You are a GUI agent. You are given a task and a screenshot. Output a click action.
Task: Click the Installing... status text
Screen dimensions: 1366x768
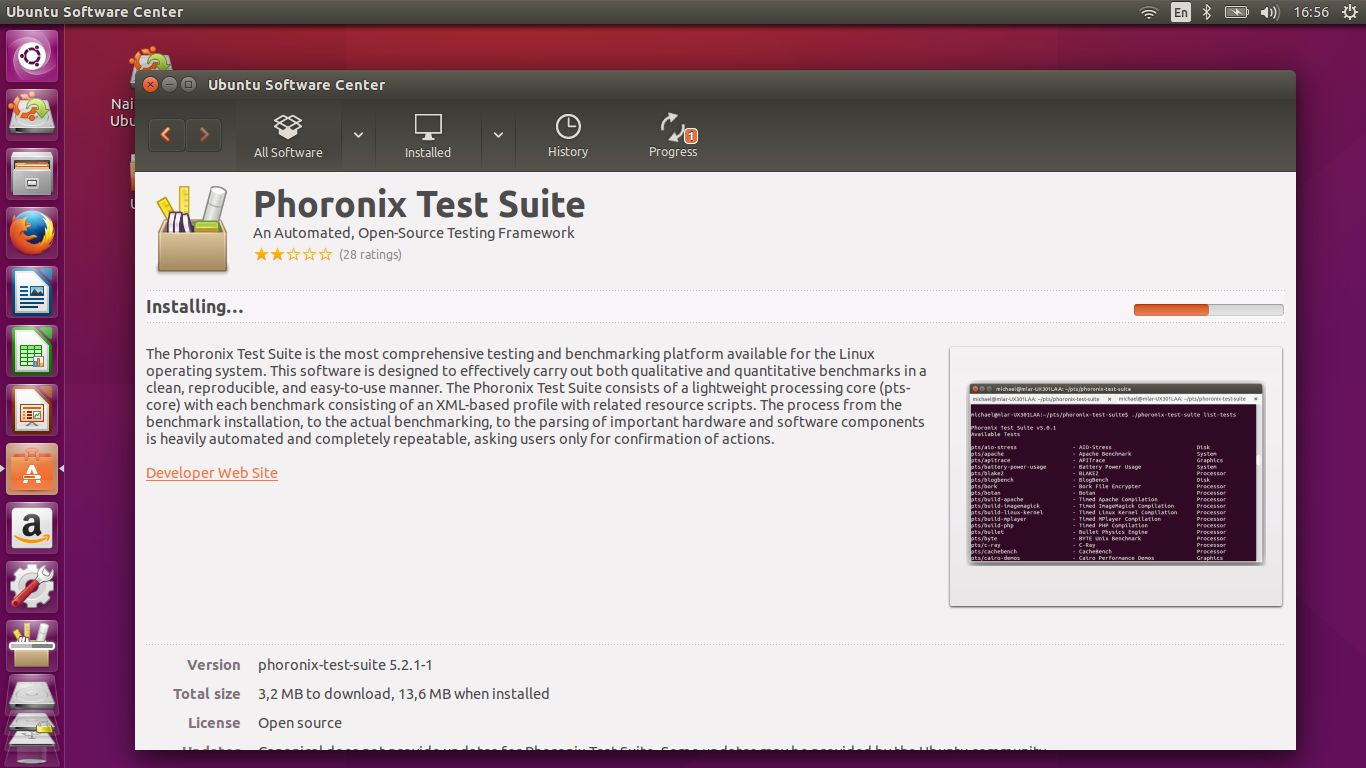click(195, 307)
